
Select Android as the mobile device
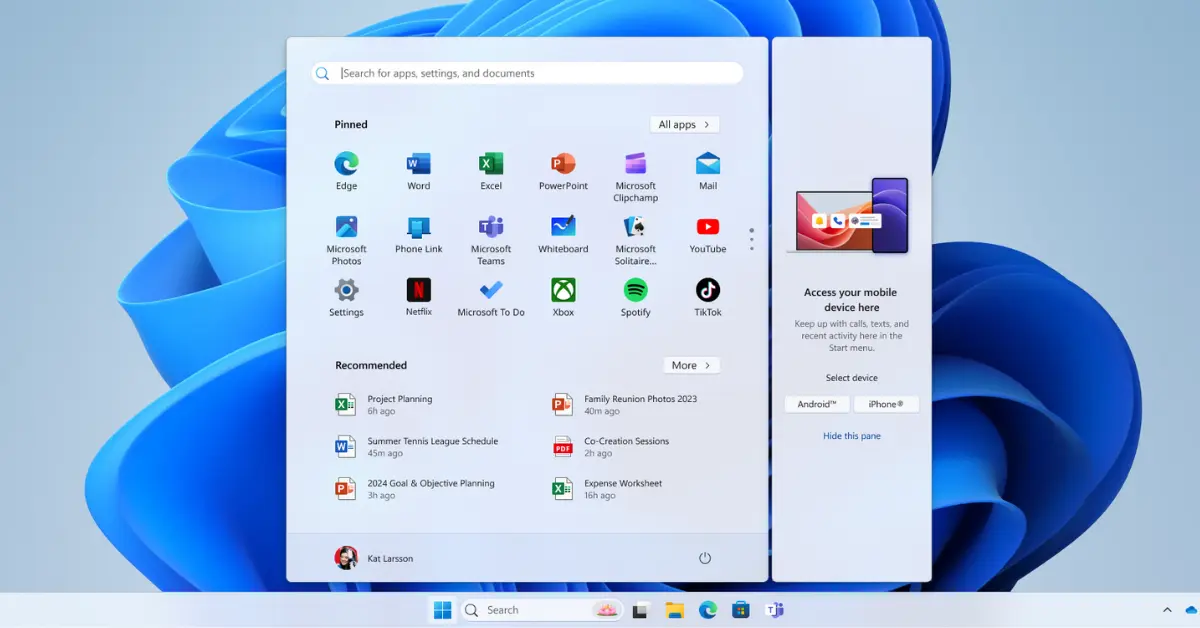coord(817,405)
